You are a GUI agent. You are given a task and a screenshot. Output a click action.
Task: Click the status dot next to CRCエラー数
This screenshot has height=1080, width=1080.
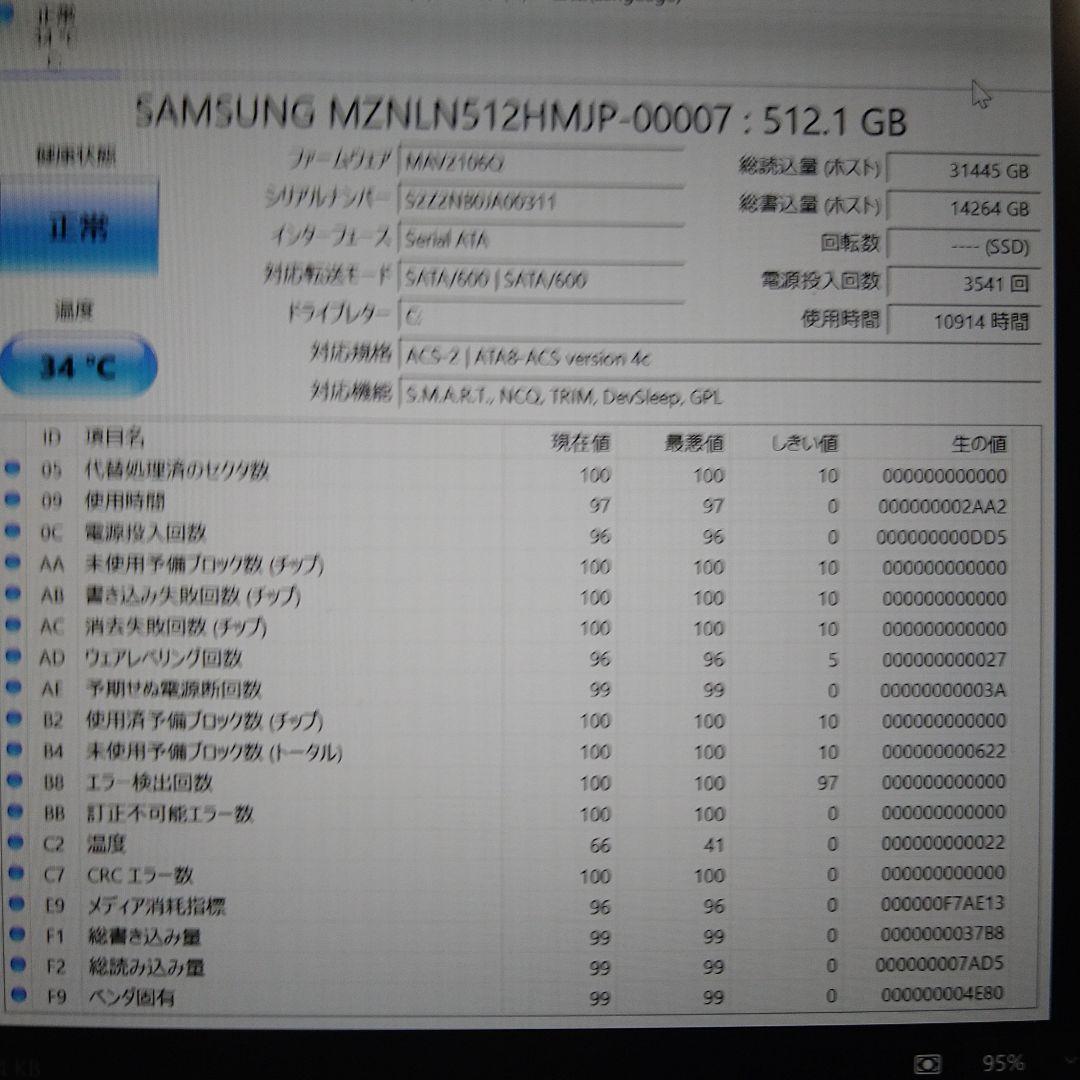click(x=15, y=873)
